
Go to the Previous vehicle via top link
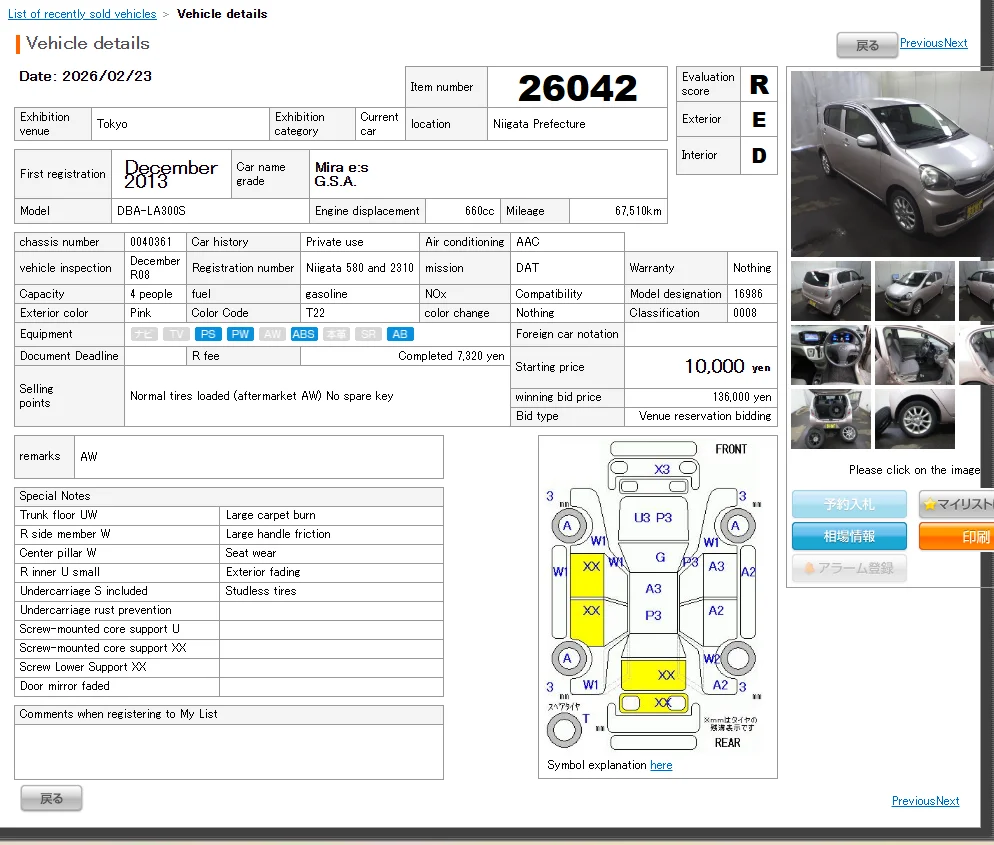[922, 43]
